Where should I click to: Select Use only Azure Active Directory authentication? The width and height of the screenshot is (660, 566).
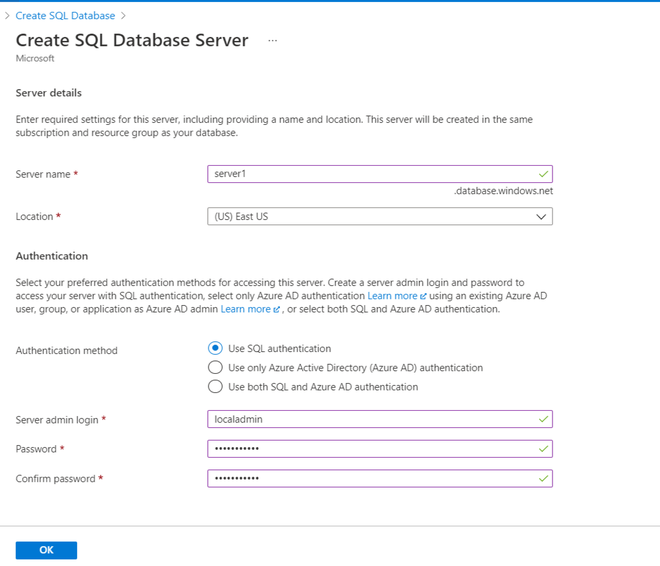[x=215, y=368]
